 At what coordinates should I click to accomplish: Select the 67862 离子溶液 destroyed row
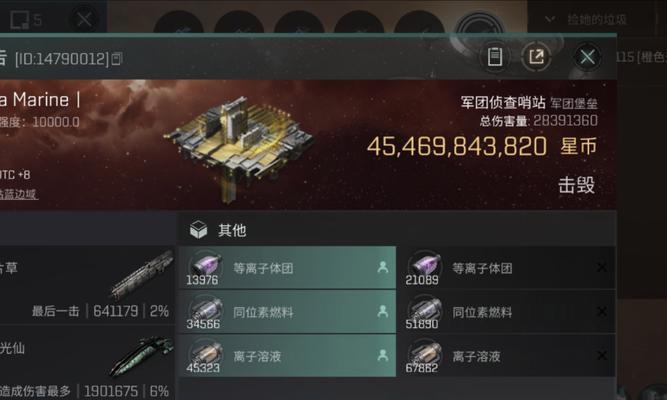[507, 356]
